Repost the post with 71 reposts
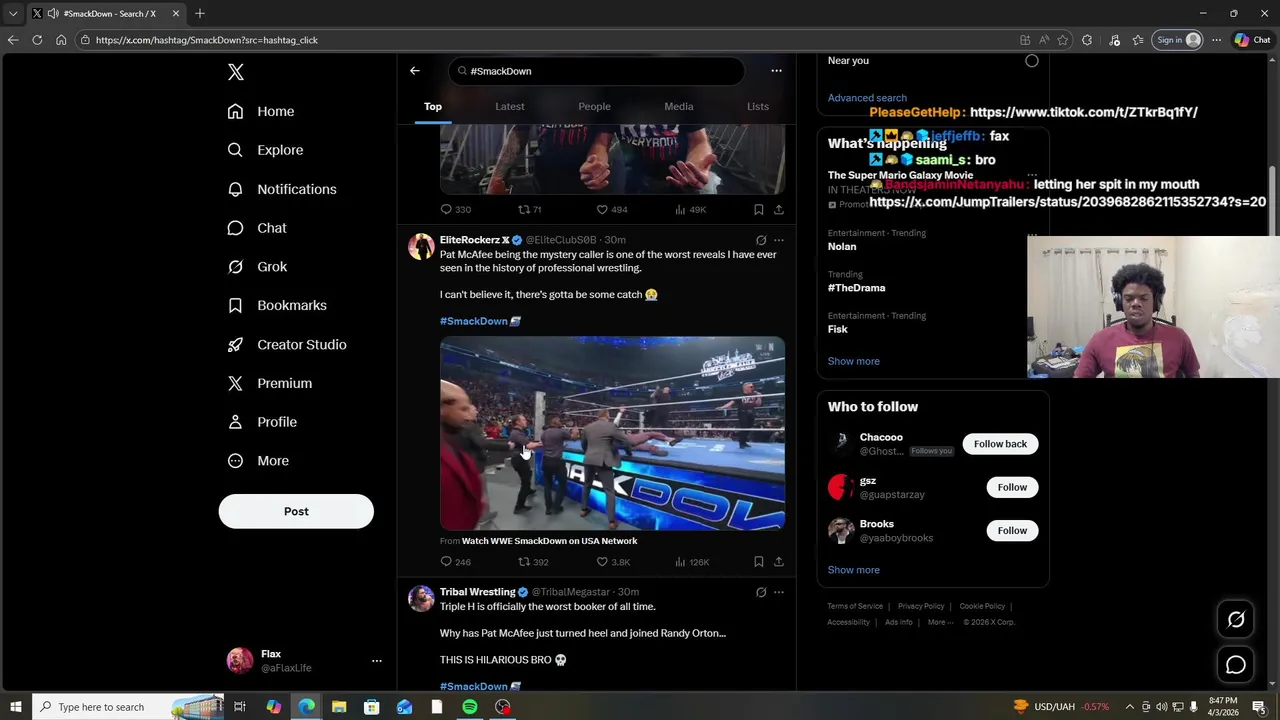Screen dimensions: 1280x720 coord(529,209)
